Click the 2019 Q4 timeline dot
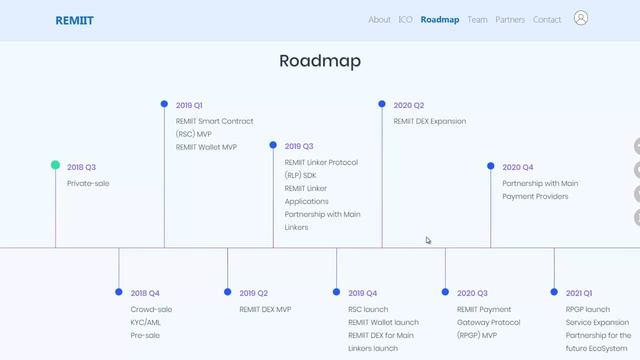This screenshot has height=360, width=640. [336, 292]
